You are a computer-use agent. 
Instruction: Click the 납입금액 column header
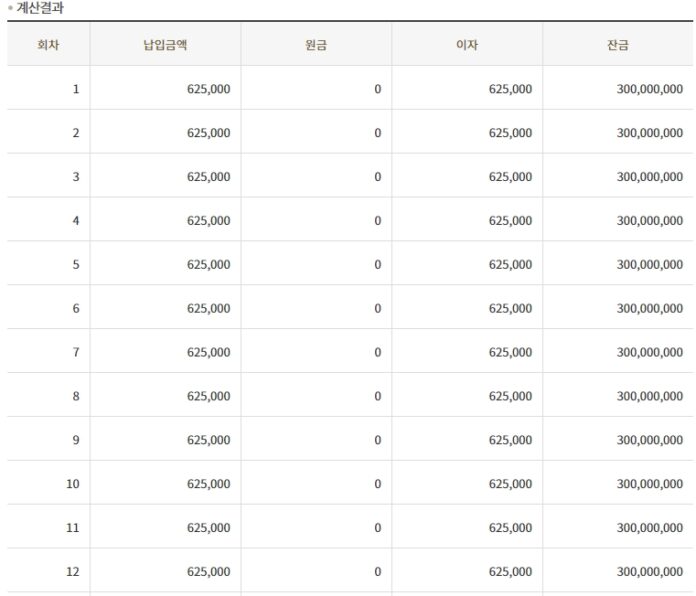click(165, 45)
